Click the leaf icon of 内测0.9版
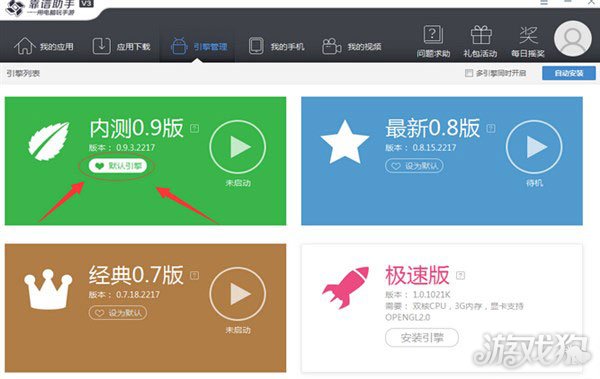600x379 pixels. click(x=49, y=141)
